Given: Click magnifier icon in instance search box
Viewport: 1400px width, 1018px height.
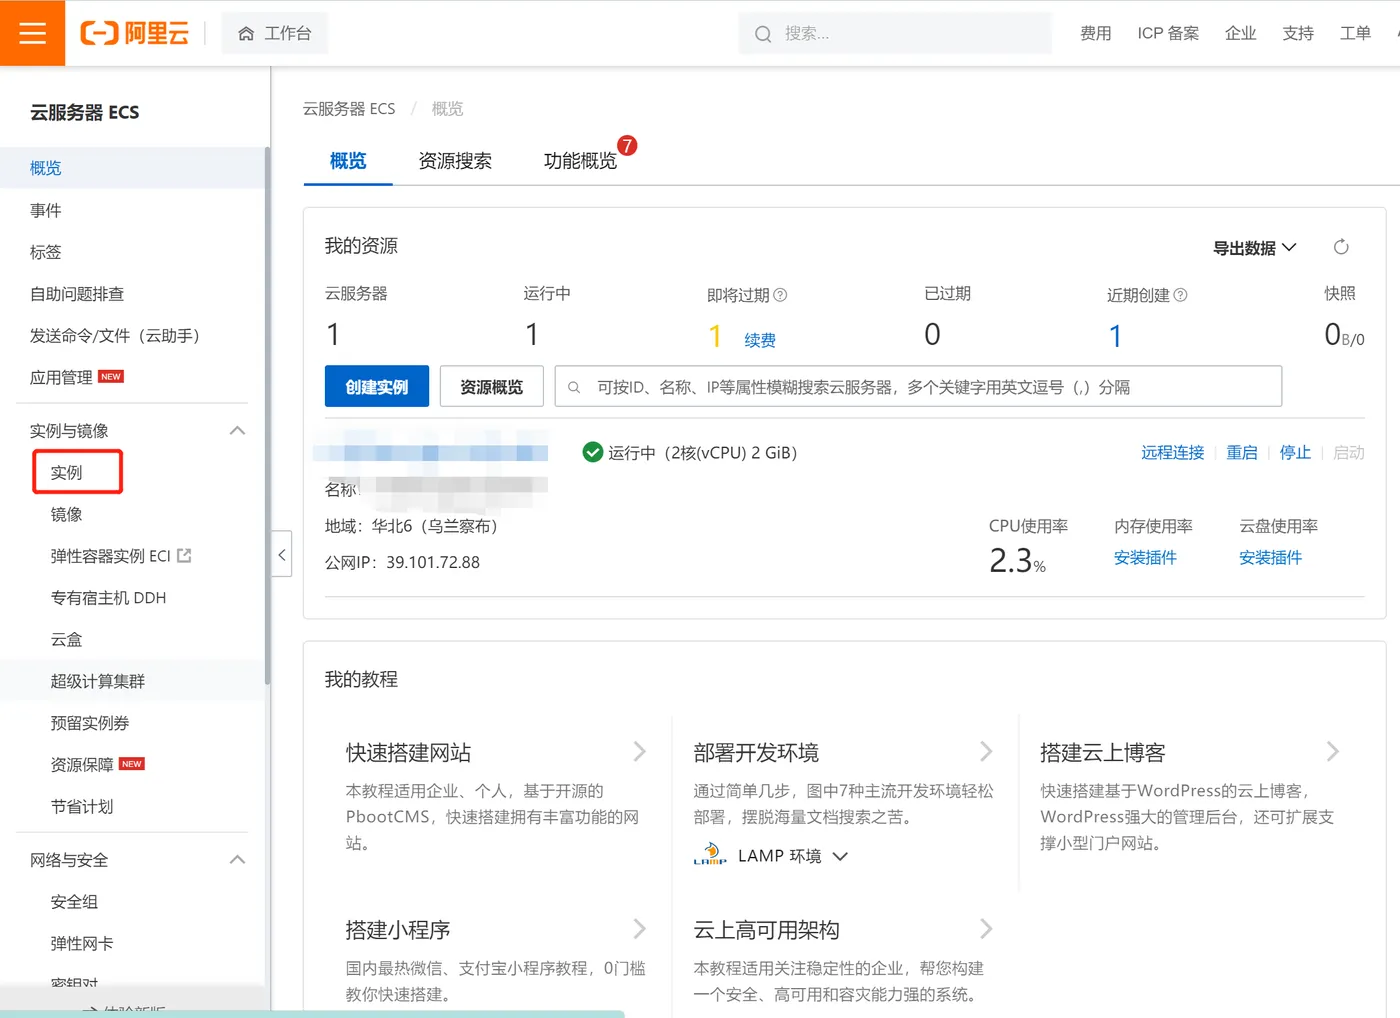Looking at the screenshot, I should click(x=574, y=387).
